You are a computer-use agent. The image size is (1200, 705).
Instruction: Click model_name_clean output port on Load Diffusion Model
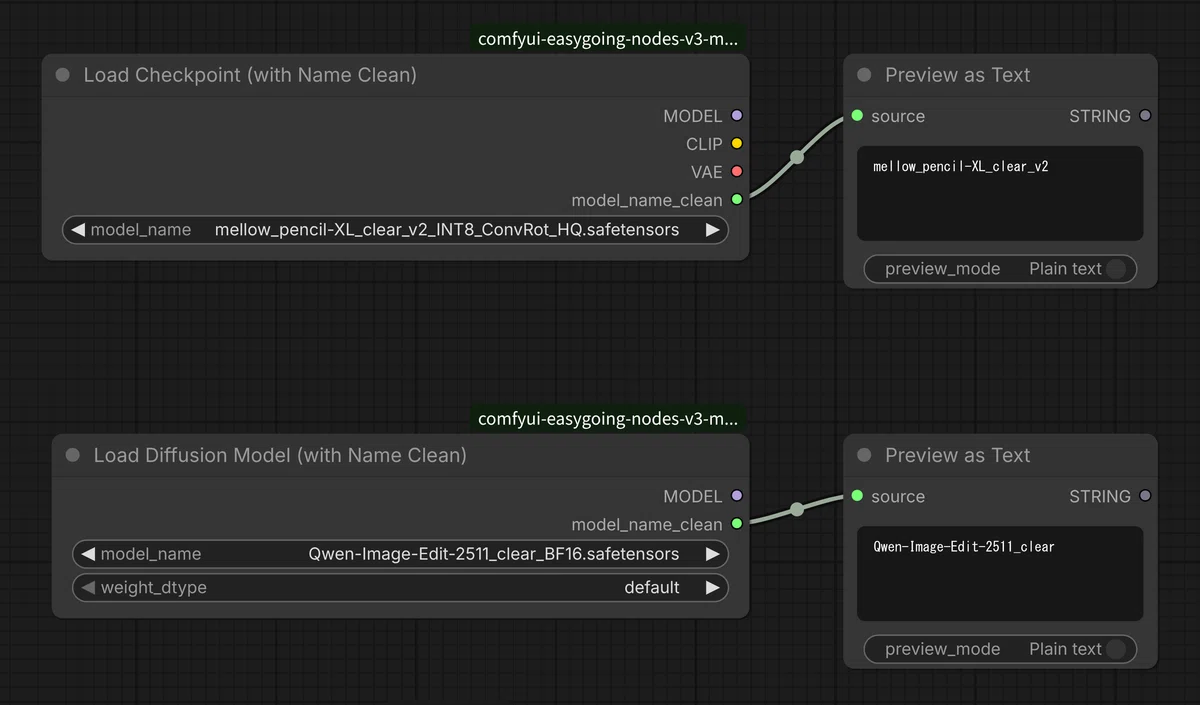pos(737,524)
